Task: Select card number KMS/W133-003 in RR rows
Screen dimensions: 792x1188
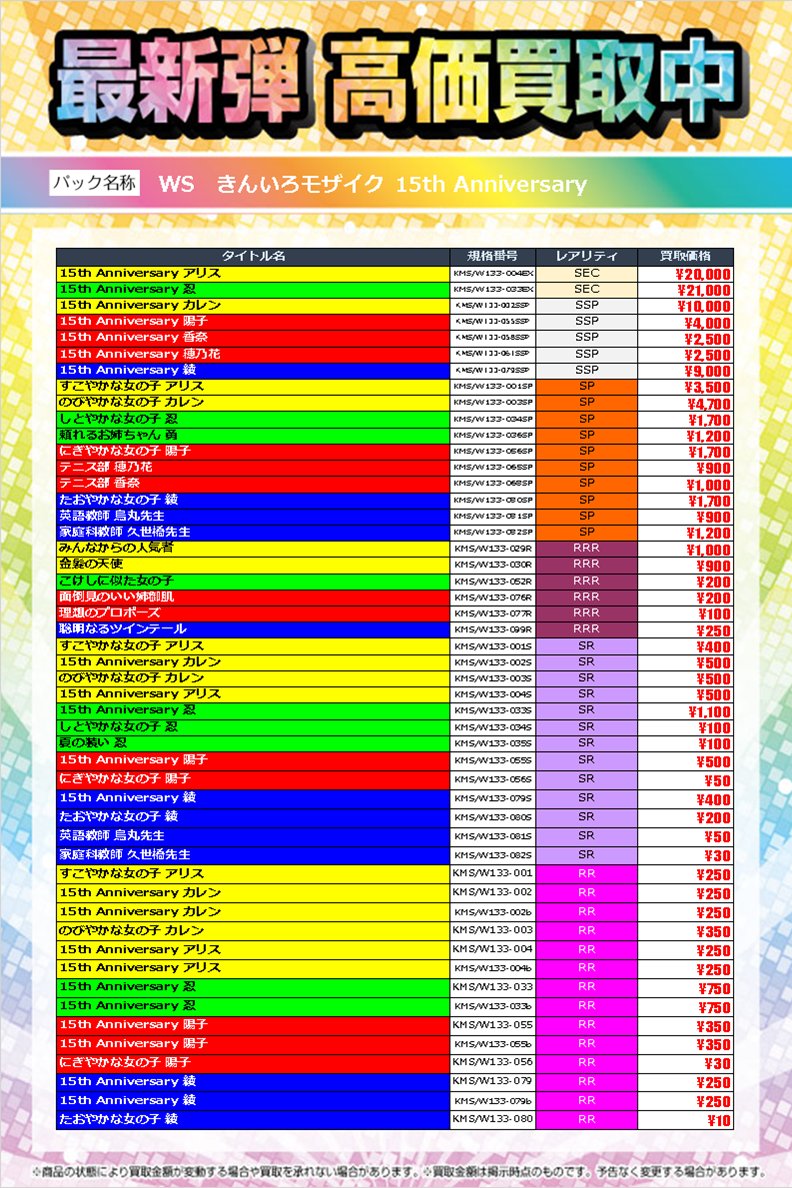Action: click(493, 930)
